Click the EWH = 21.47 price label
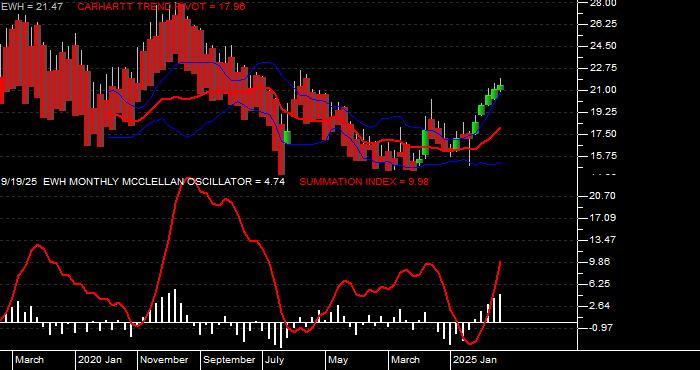This screenshot has width=700, height=370. [x=32, y=6]
